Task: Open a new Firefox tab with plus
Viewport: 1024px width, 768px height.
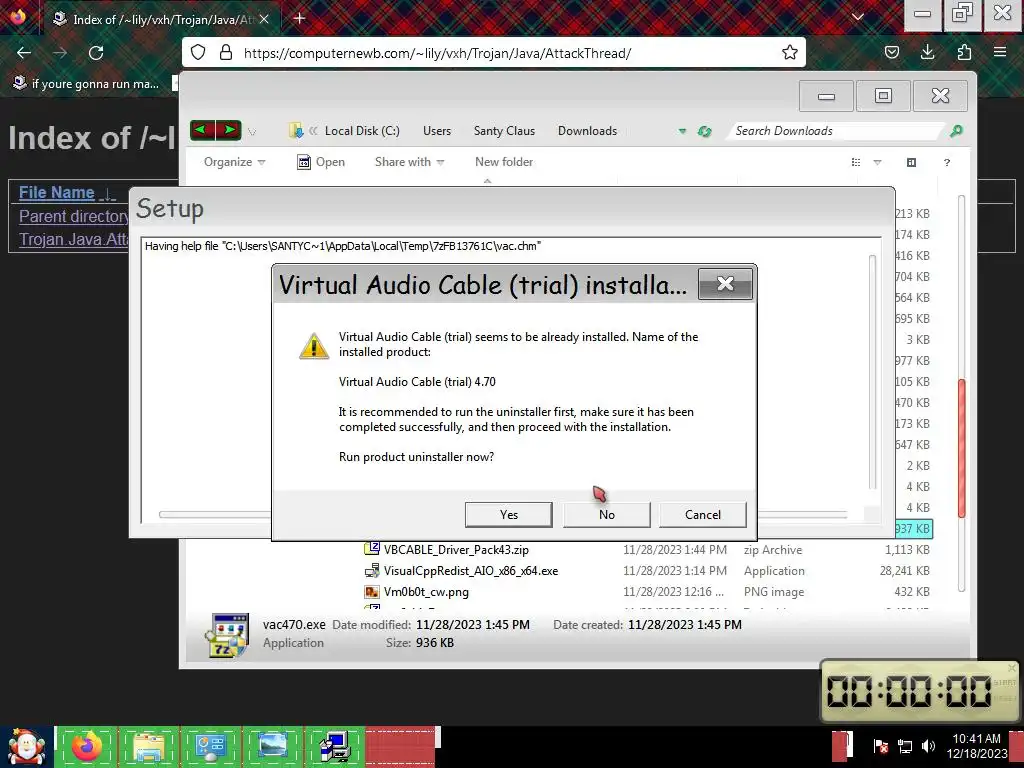Action: coord(299,18)
